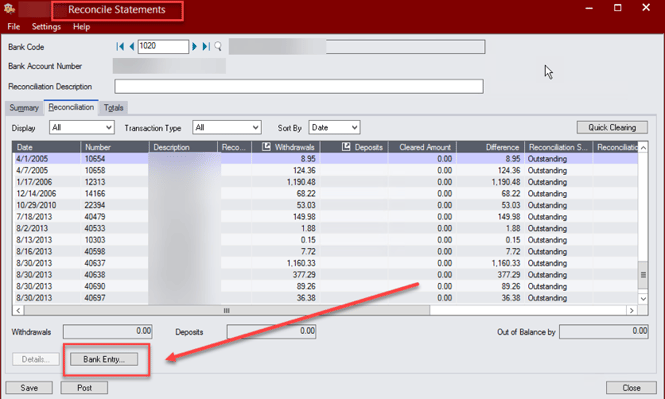Image resolution: width=665 pixels, height=399 pixels.
Task: Click withdrawal amount 7.72
Action: [307, 251]
